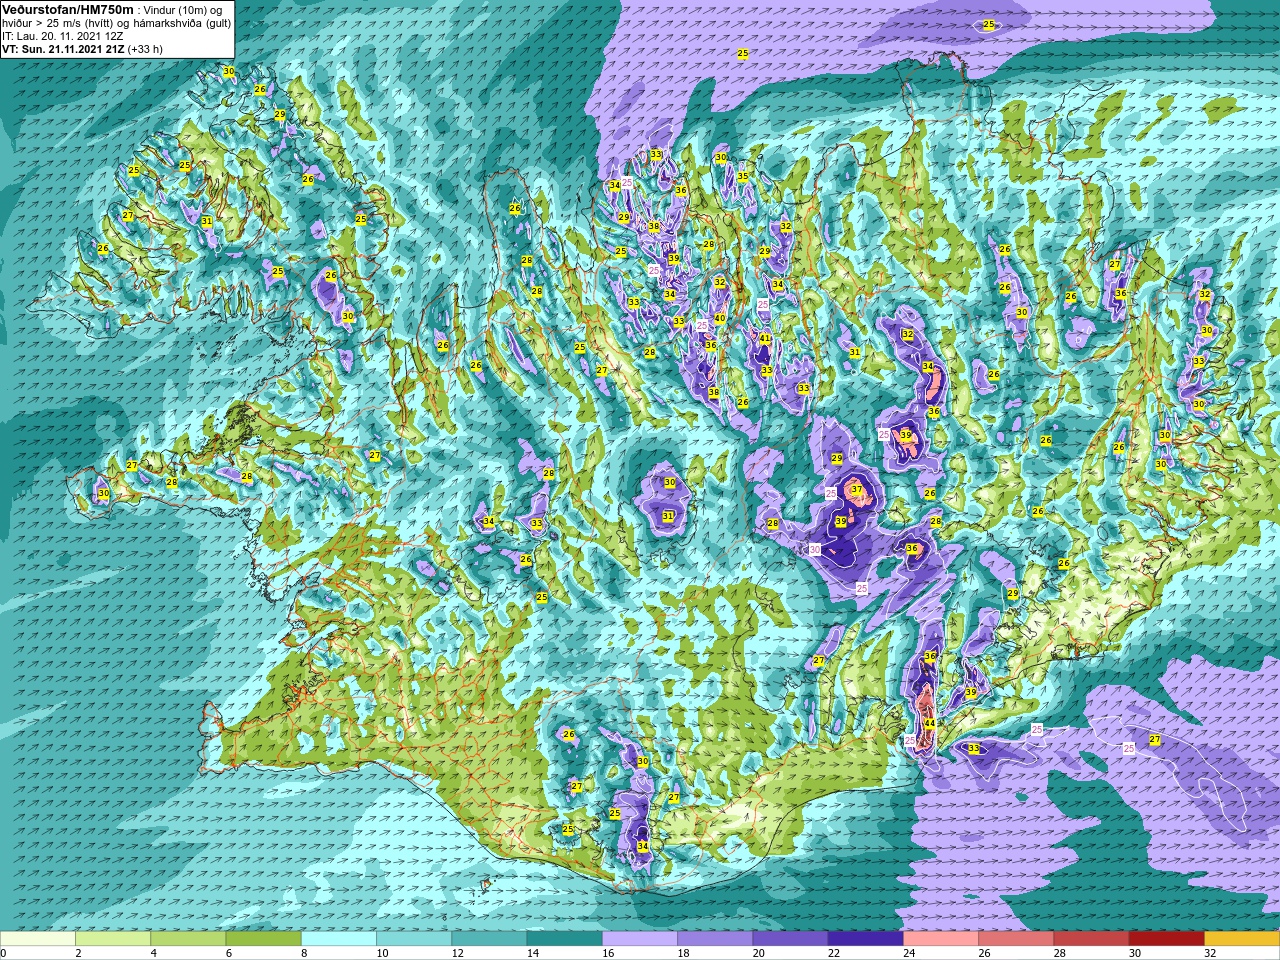
Task: Click the yellow '37' gust label
Action: (x=857, y=489)
